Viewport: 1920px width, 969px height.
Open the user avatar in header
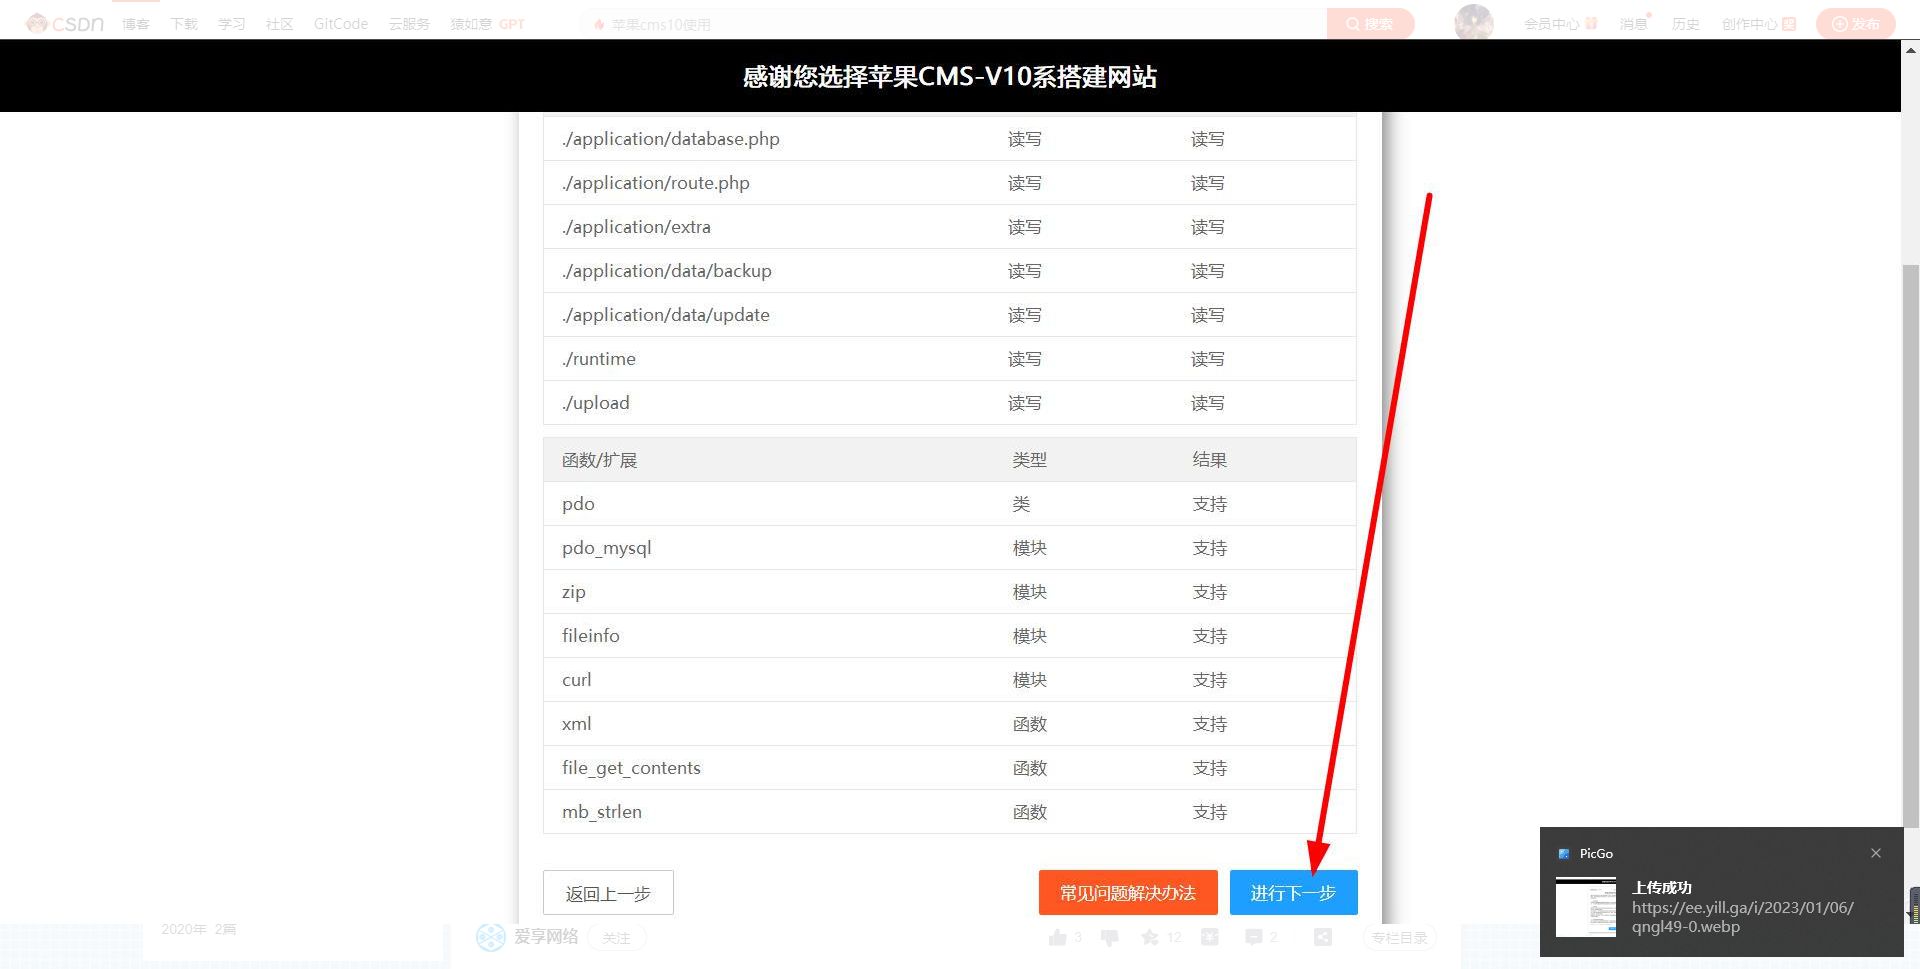1474,23
